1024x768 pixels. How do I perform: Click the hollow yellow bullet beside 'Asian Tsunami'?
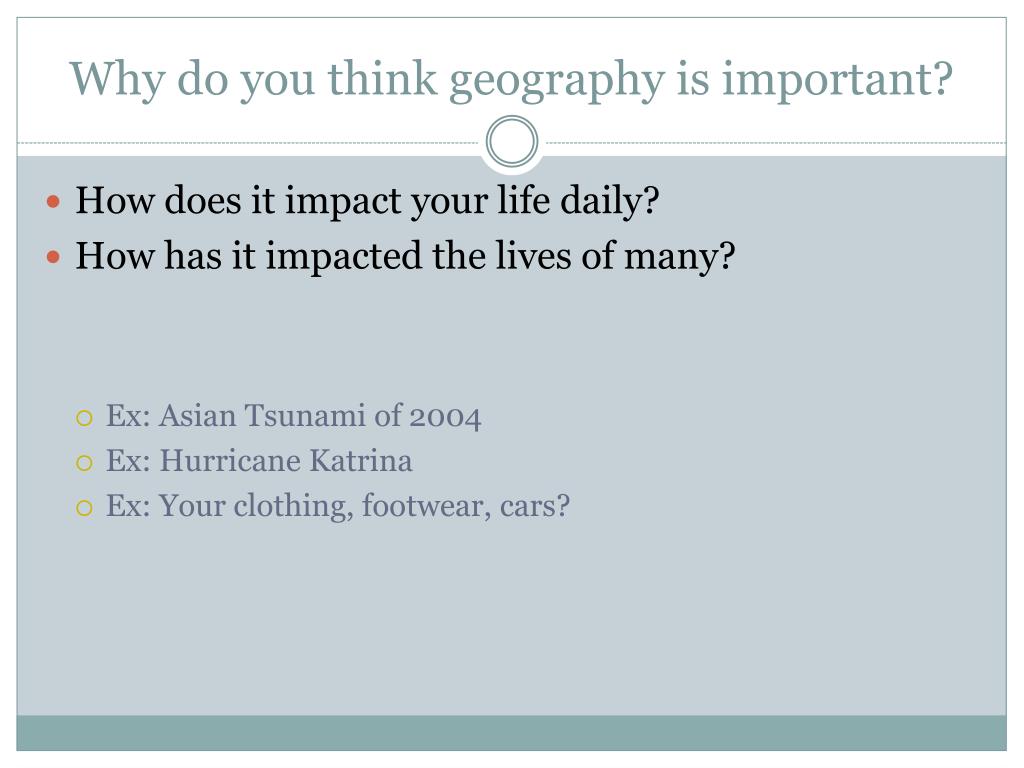pos(84,418)
